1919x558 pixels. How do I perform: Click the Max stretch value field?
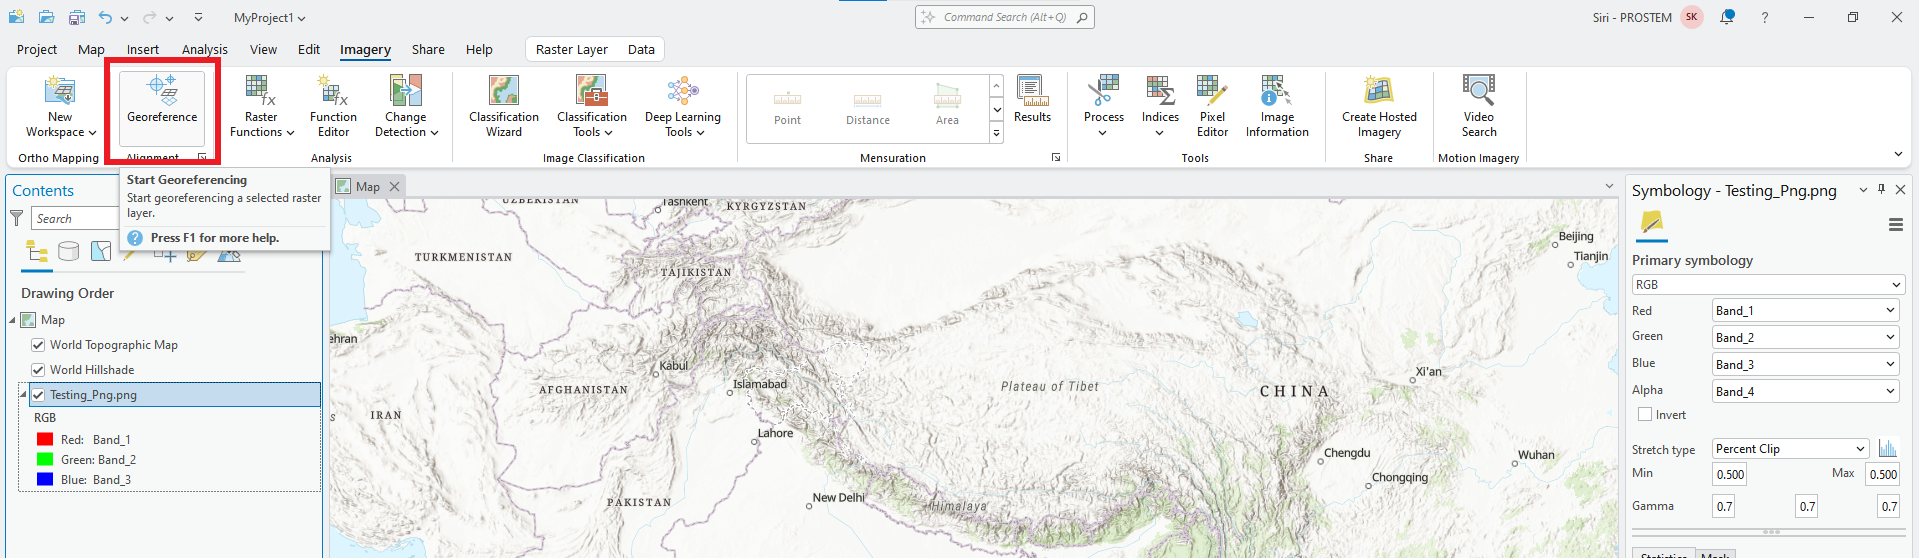1883,474
